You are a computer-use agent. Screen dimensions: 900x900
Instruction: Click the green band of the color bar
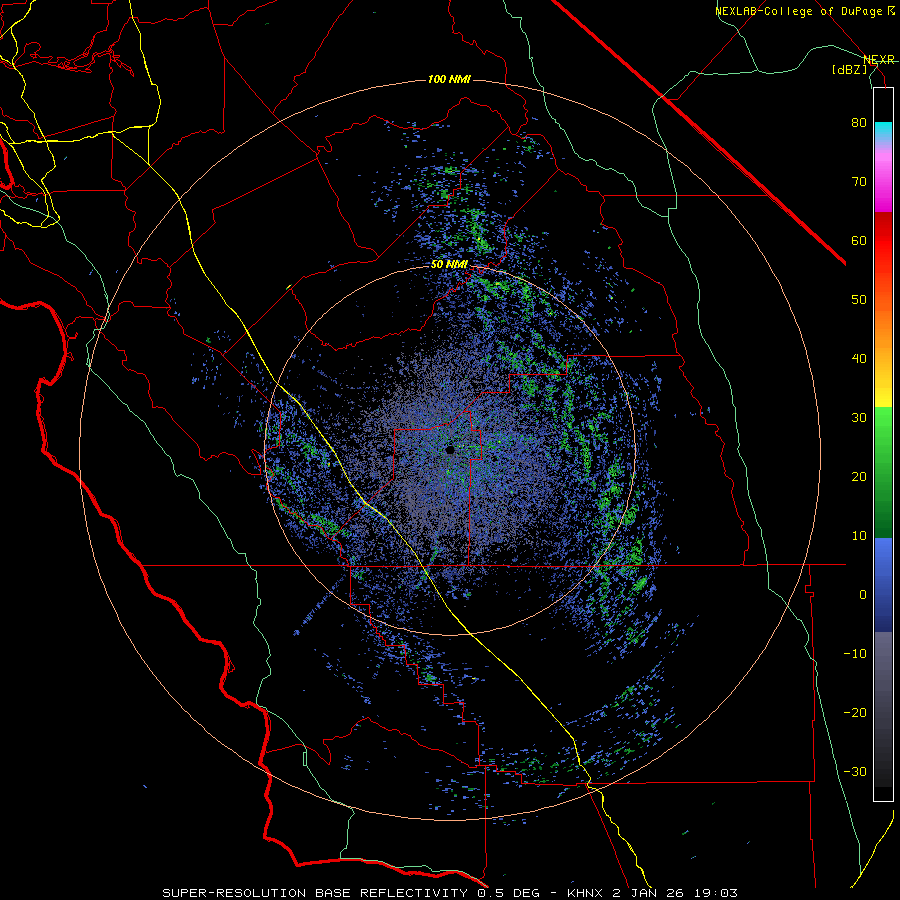point(883,472)
